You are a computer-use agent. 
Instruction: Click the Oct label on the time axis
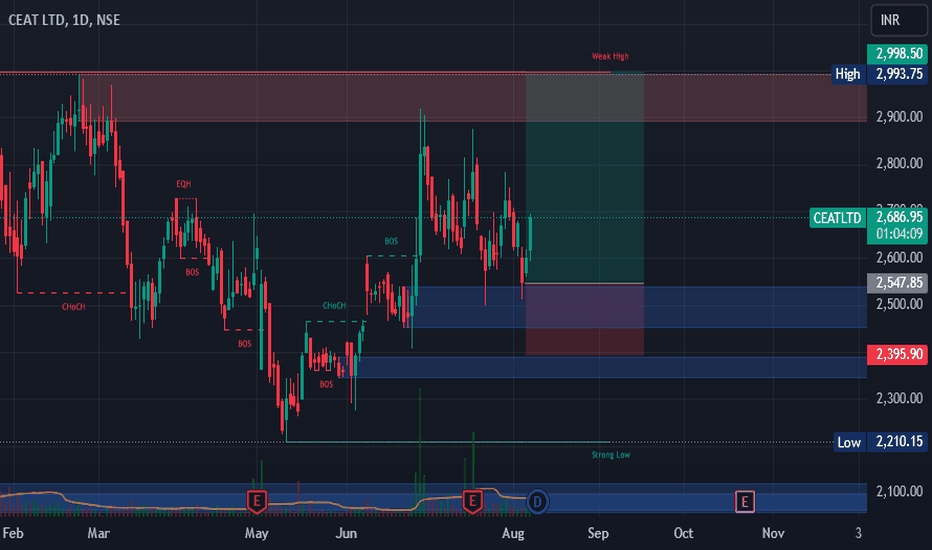click(x=684, y=533)
